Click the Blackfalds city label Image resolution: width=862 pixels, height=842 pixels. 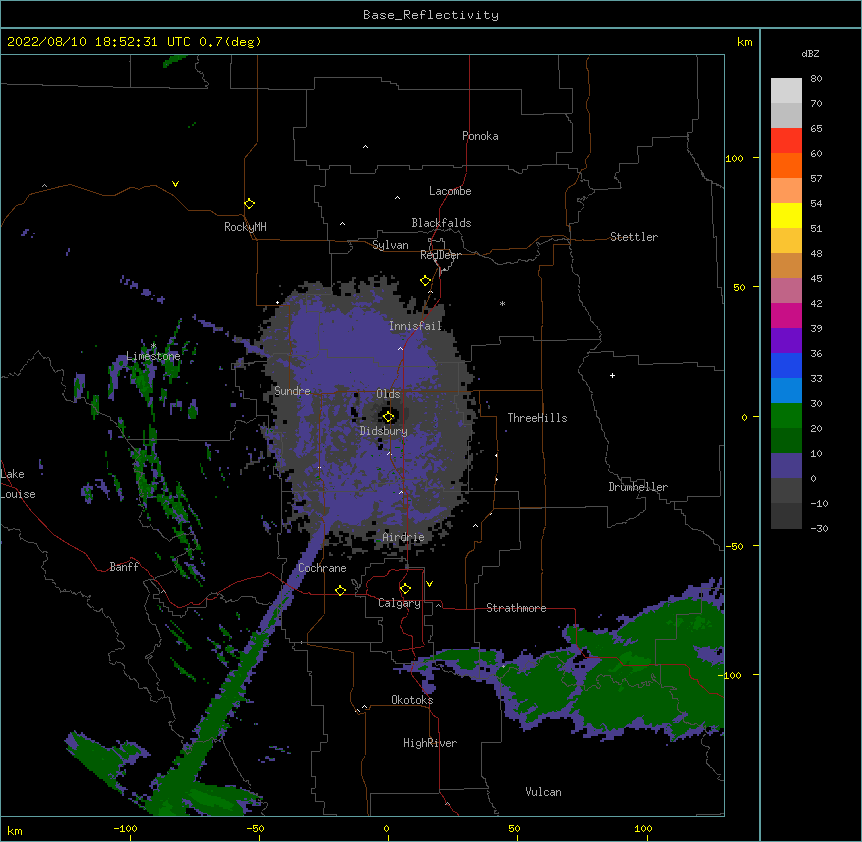(441, 223)
